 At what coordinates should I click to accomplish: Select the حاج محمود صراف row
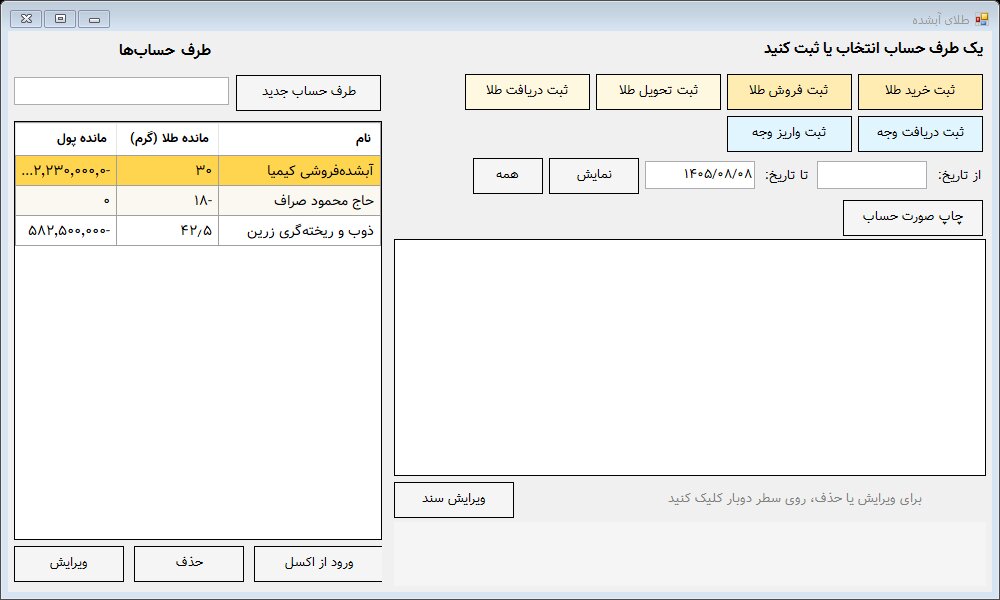tap(198, 201)
